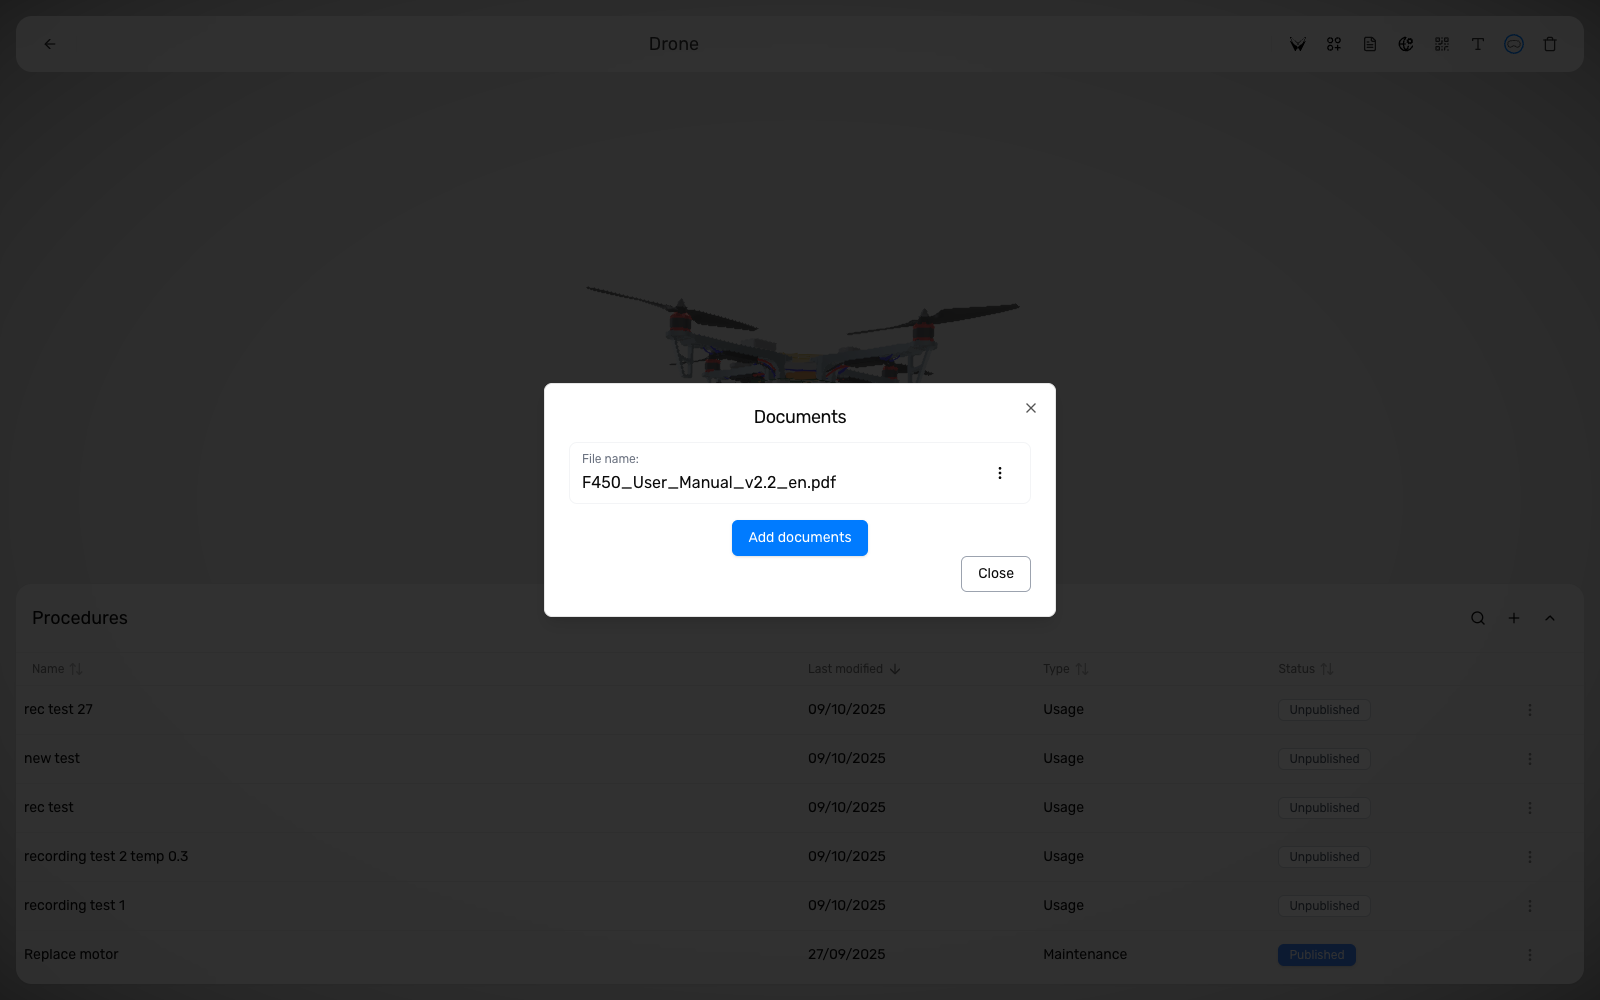
Task: Open the documents page icon in toolbar
Action: [1370, 44]
